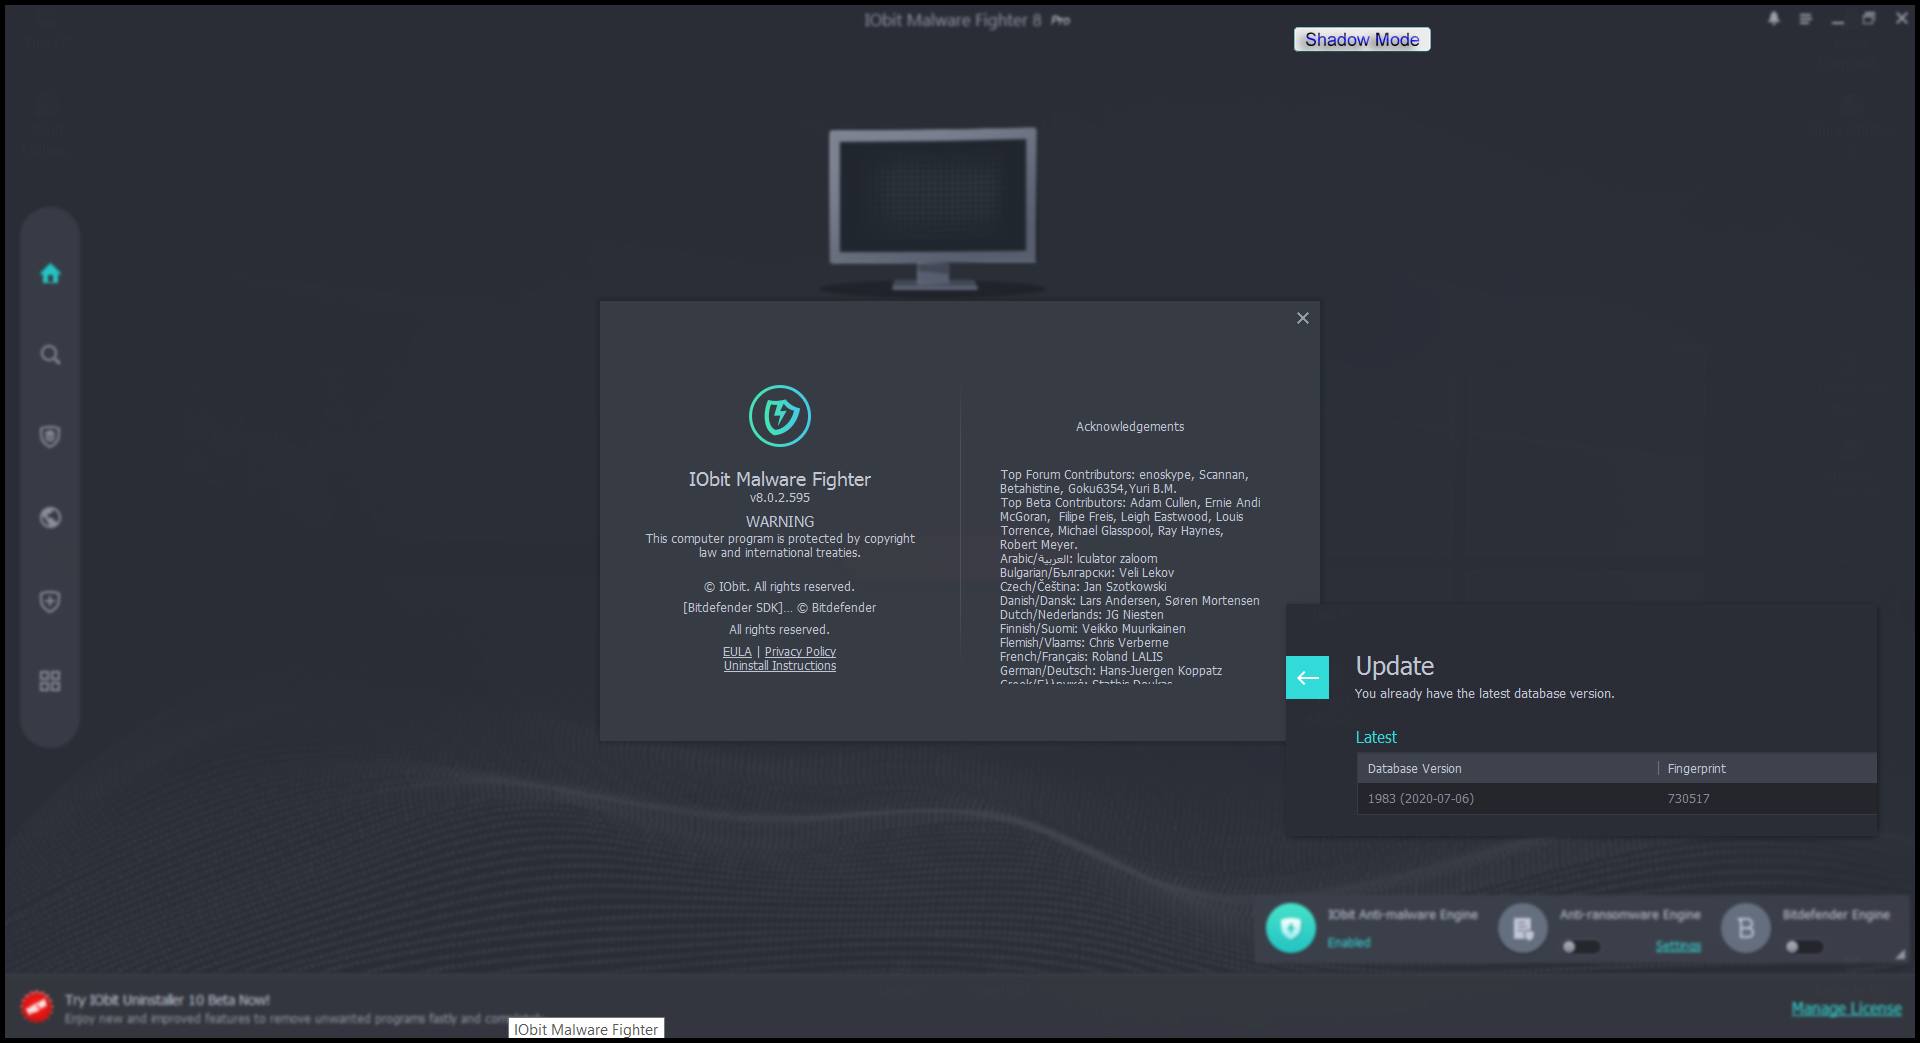Screen dimensions: 1920x1043
Task: Select the 1983 (2020-07-06) database version cell
Action: pos(1420,798)
